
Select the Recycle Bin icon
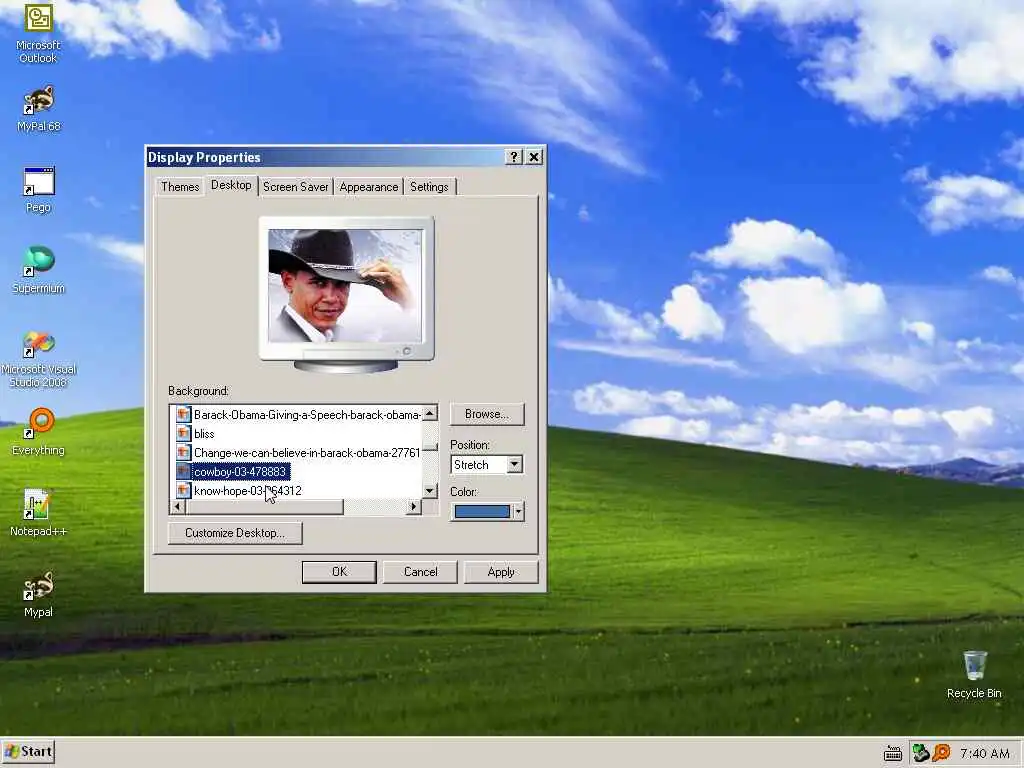pos(974,675)
